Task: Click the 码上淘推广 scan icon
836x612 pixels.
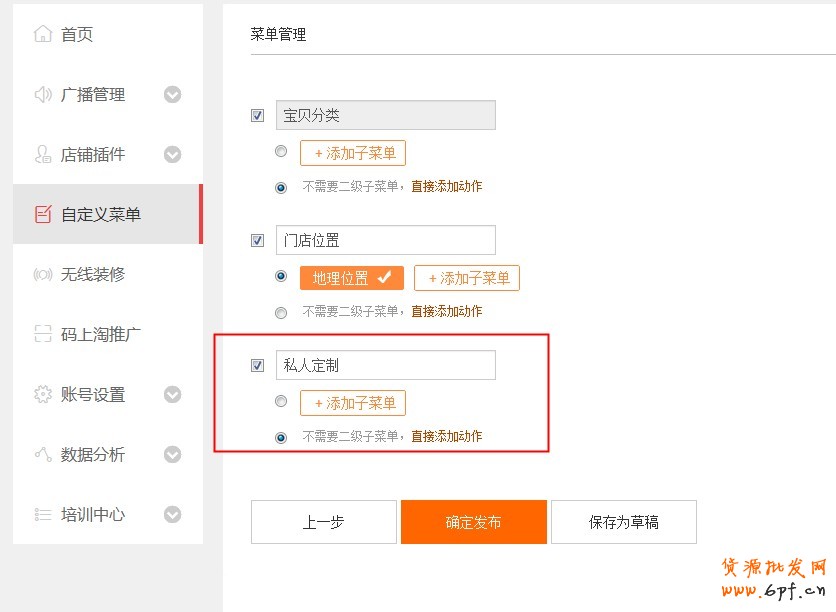Action: pos(42,334)
